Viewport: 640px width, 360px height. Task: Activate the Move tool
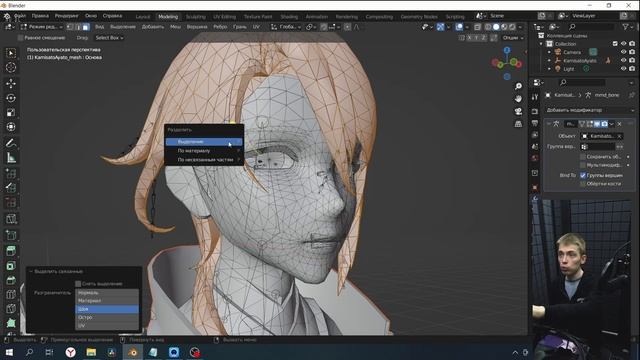11,83
